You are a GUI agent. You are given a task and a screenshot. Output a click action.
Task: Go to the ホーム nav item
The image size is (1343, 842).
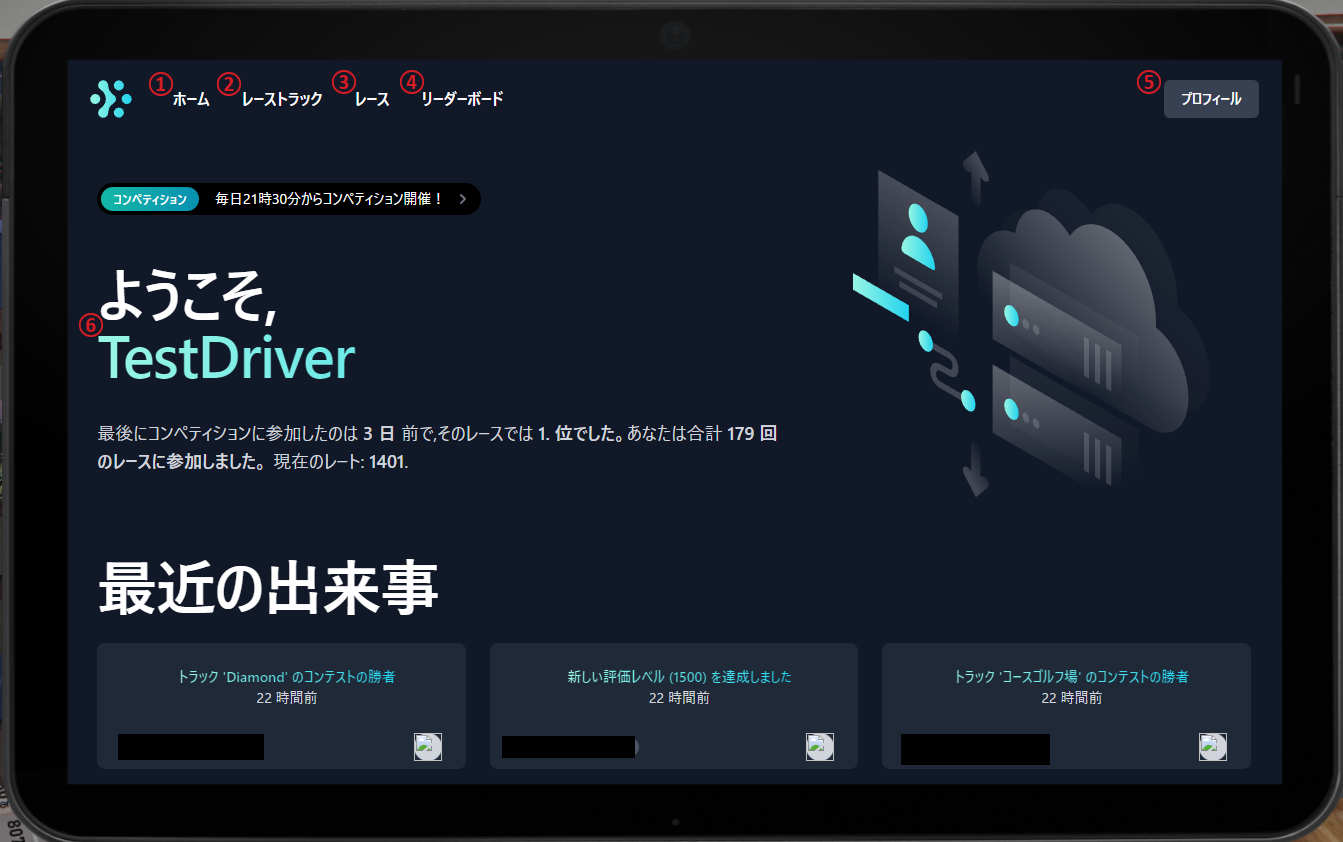[x=191, y=100]
